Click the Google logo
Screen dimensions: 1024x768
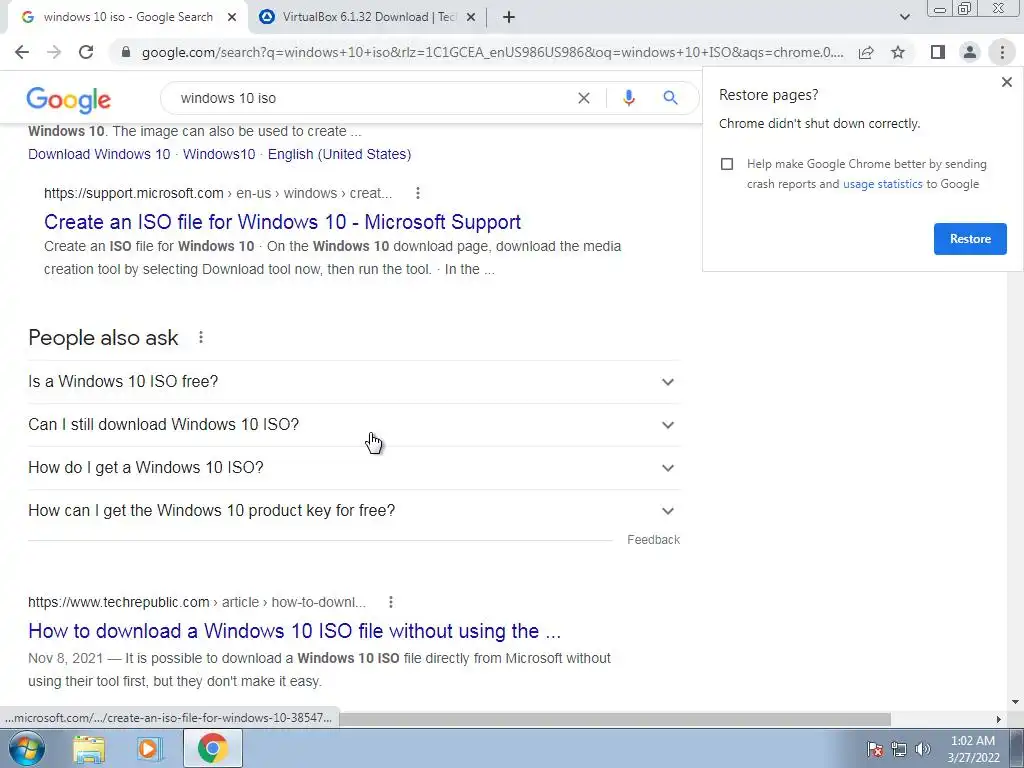point(69,100)
